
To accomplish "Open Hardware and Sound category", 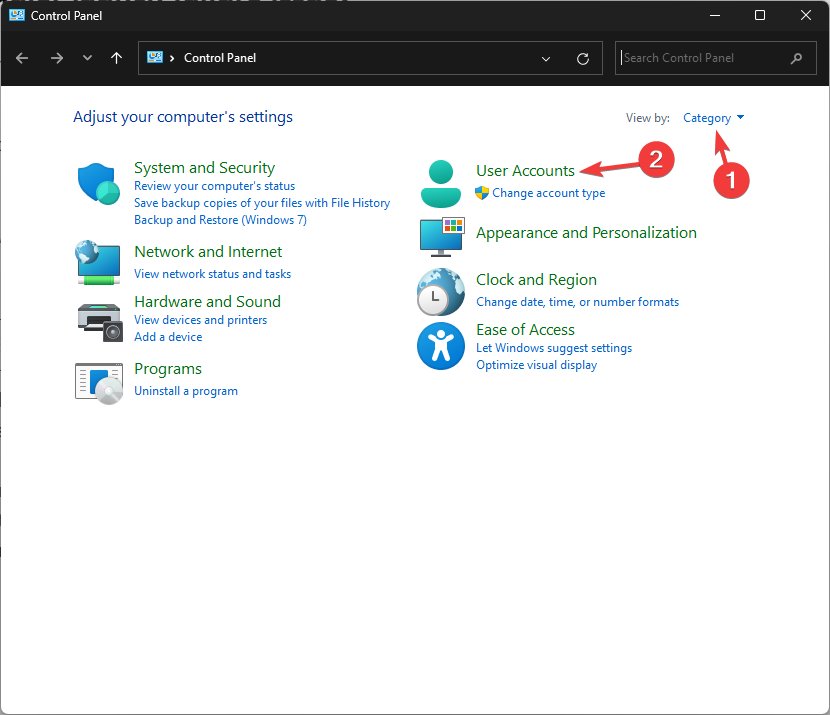I will point(208,302).
